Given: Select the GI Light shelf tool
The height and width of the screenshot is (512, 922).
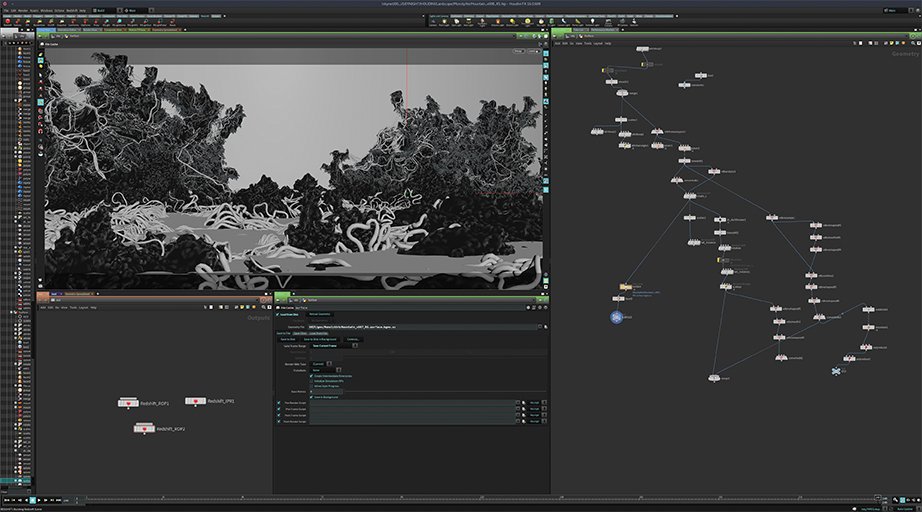Looking at the screenshot, I should click(551, 22).
